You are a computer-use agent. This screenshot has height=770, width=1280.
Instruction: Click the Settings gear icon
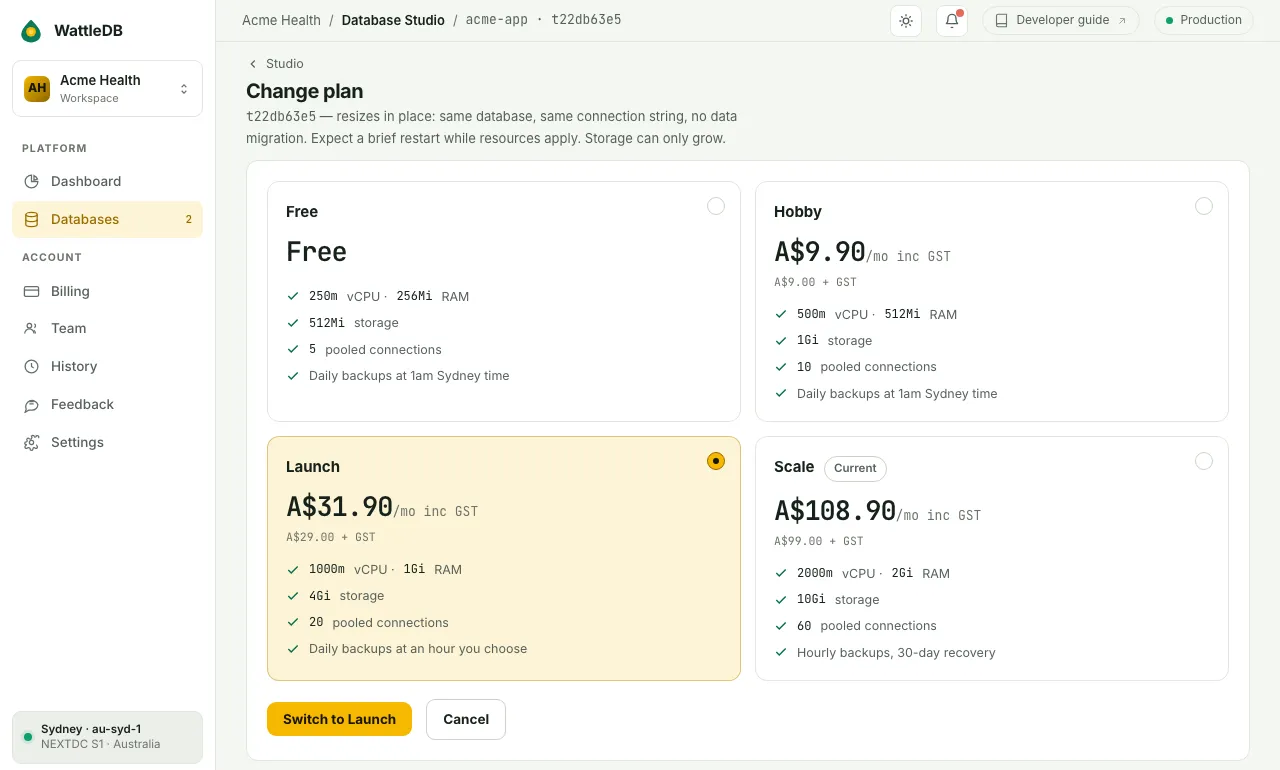pyautogui.click(x=31, y=442)
